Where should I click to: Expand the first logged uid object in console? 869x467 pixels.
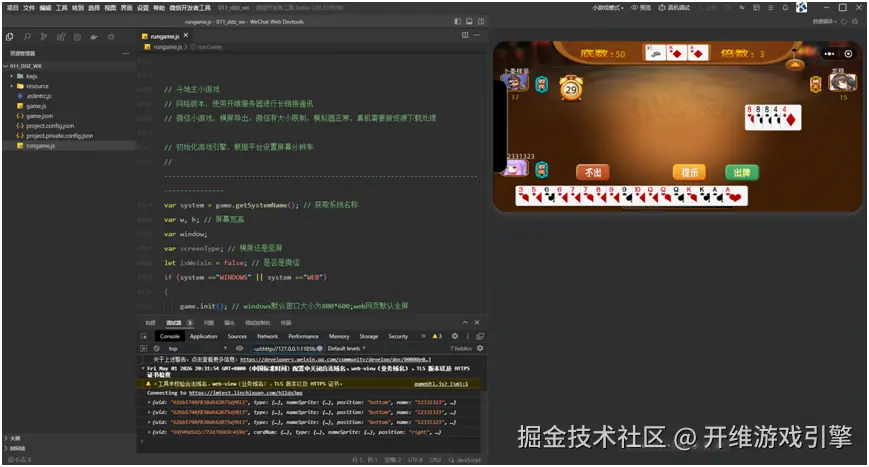tap(149, 403)
